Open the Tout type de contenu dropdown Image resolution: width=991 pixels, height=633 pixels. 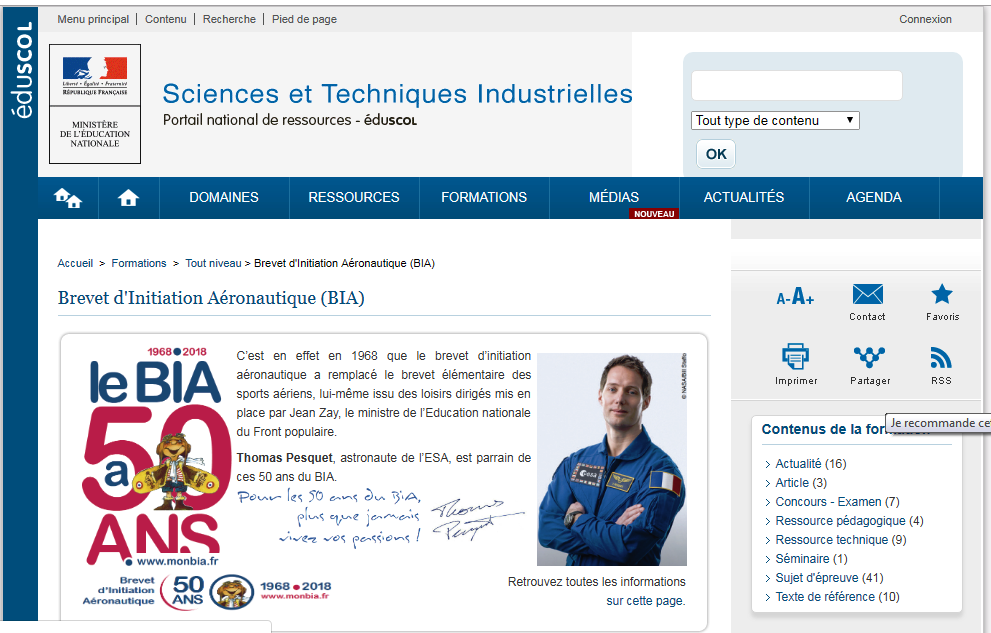tap(775, 121)
